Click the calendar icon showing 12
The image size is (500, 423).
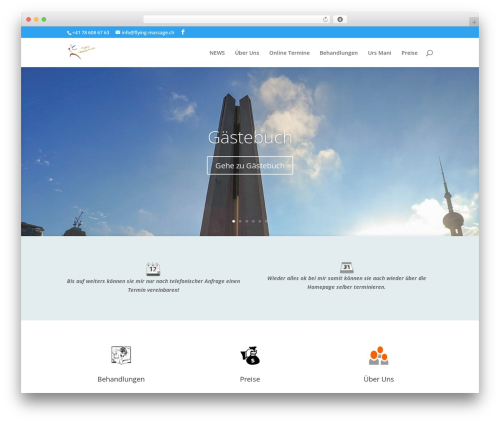point(153,269)
